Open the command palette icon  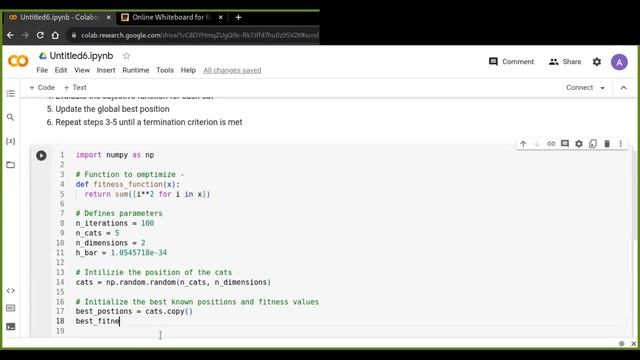[x=11, y=308]
